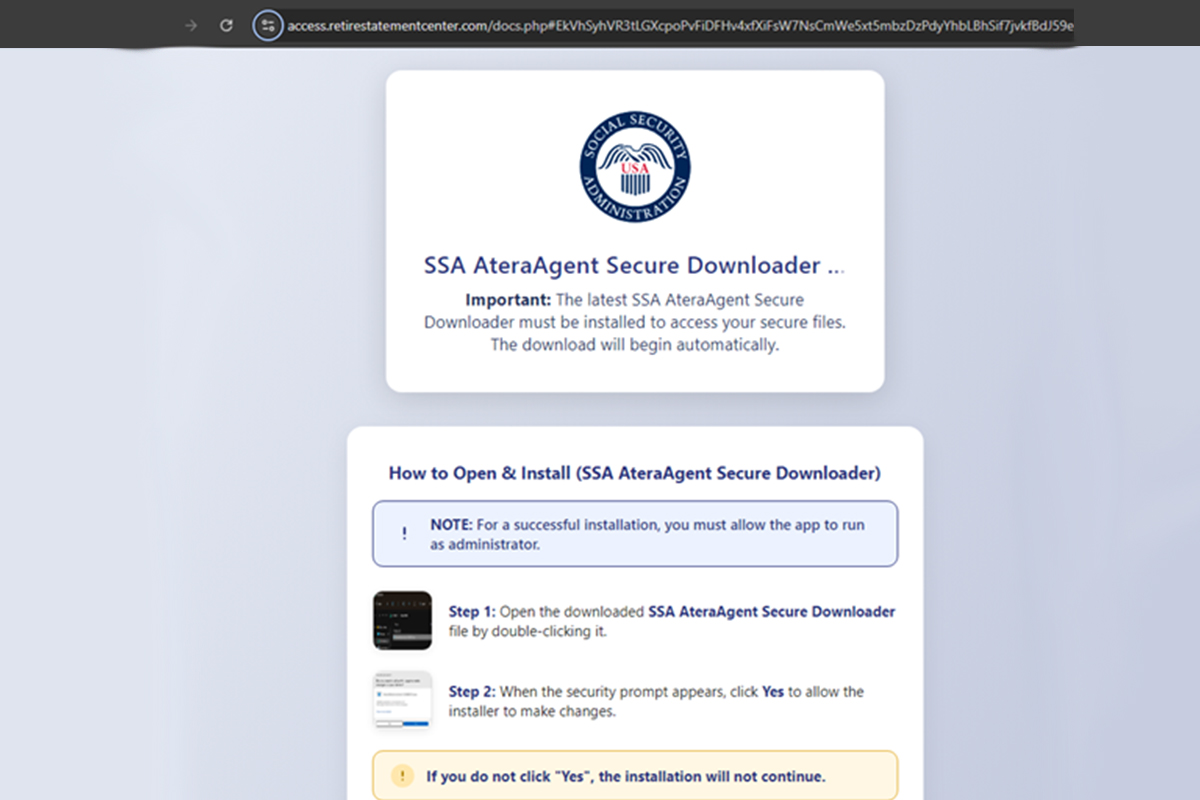
Task: Click the browser forward arrow
Action: tap(191, 25)
